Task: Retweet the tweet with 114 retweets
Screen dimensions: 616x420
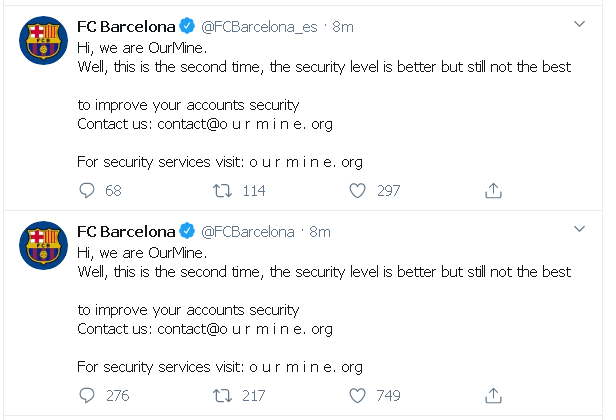Action: [x=225, y=190]
